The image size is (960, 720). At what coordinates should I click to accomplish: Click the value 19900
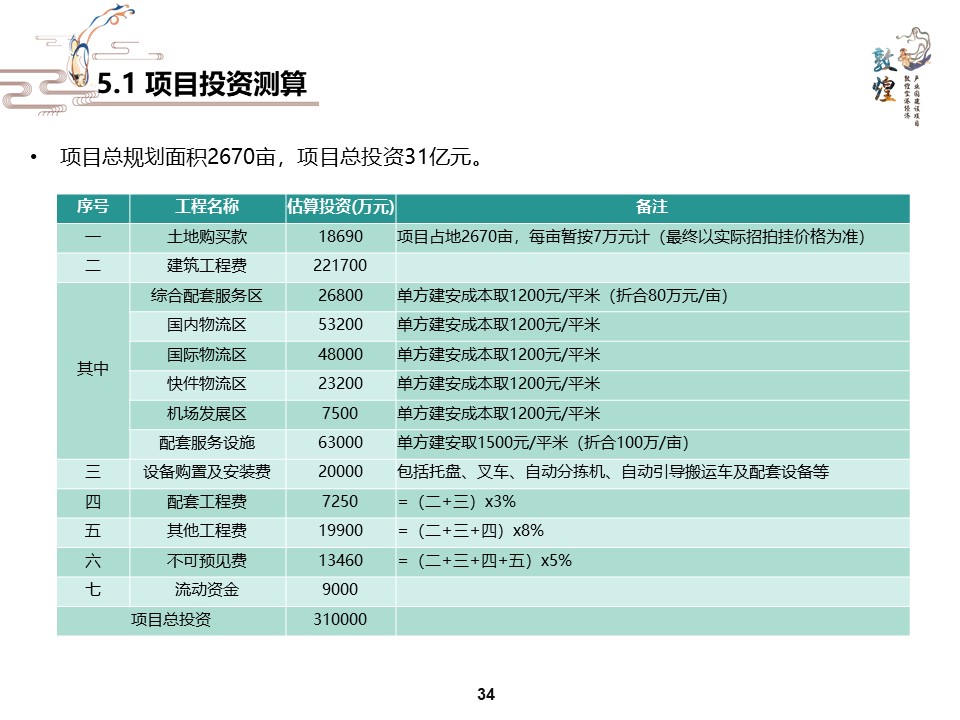340,531
